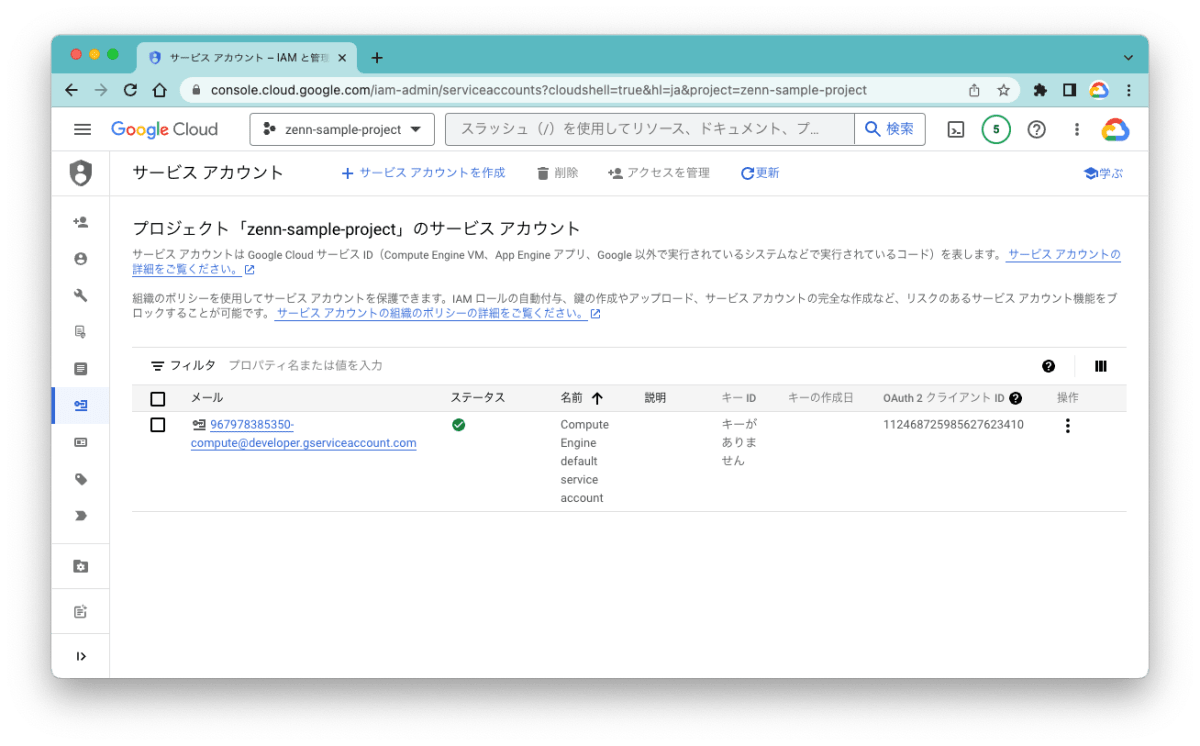Focus the resource search field
Screen dimensions: 1200x746
650,129
